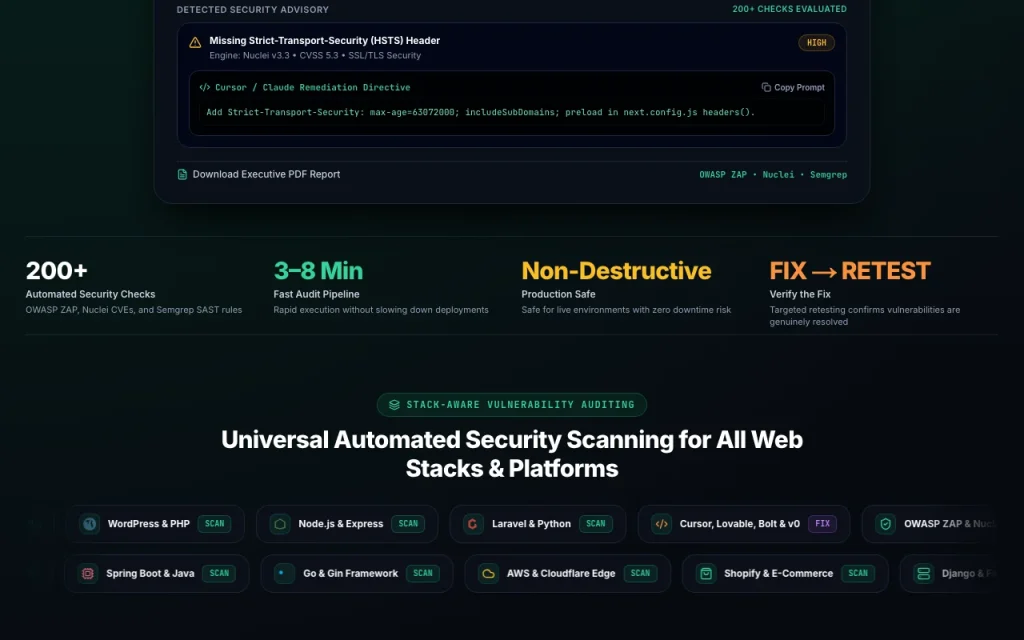Click the Stack-Aware Vulnerability Auditing badge
The height and width of the screenshot is (640, 1024).
[x=512, y=405]
